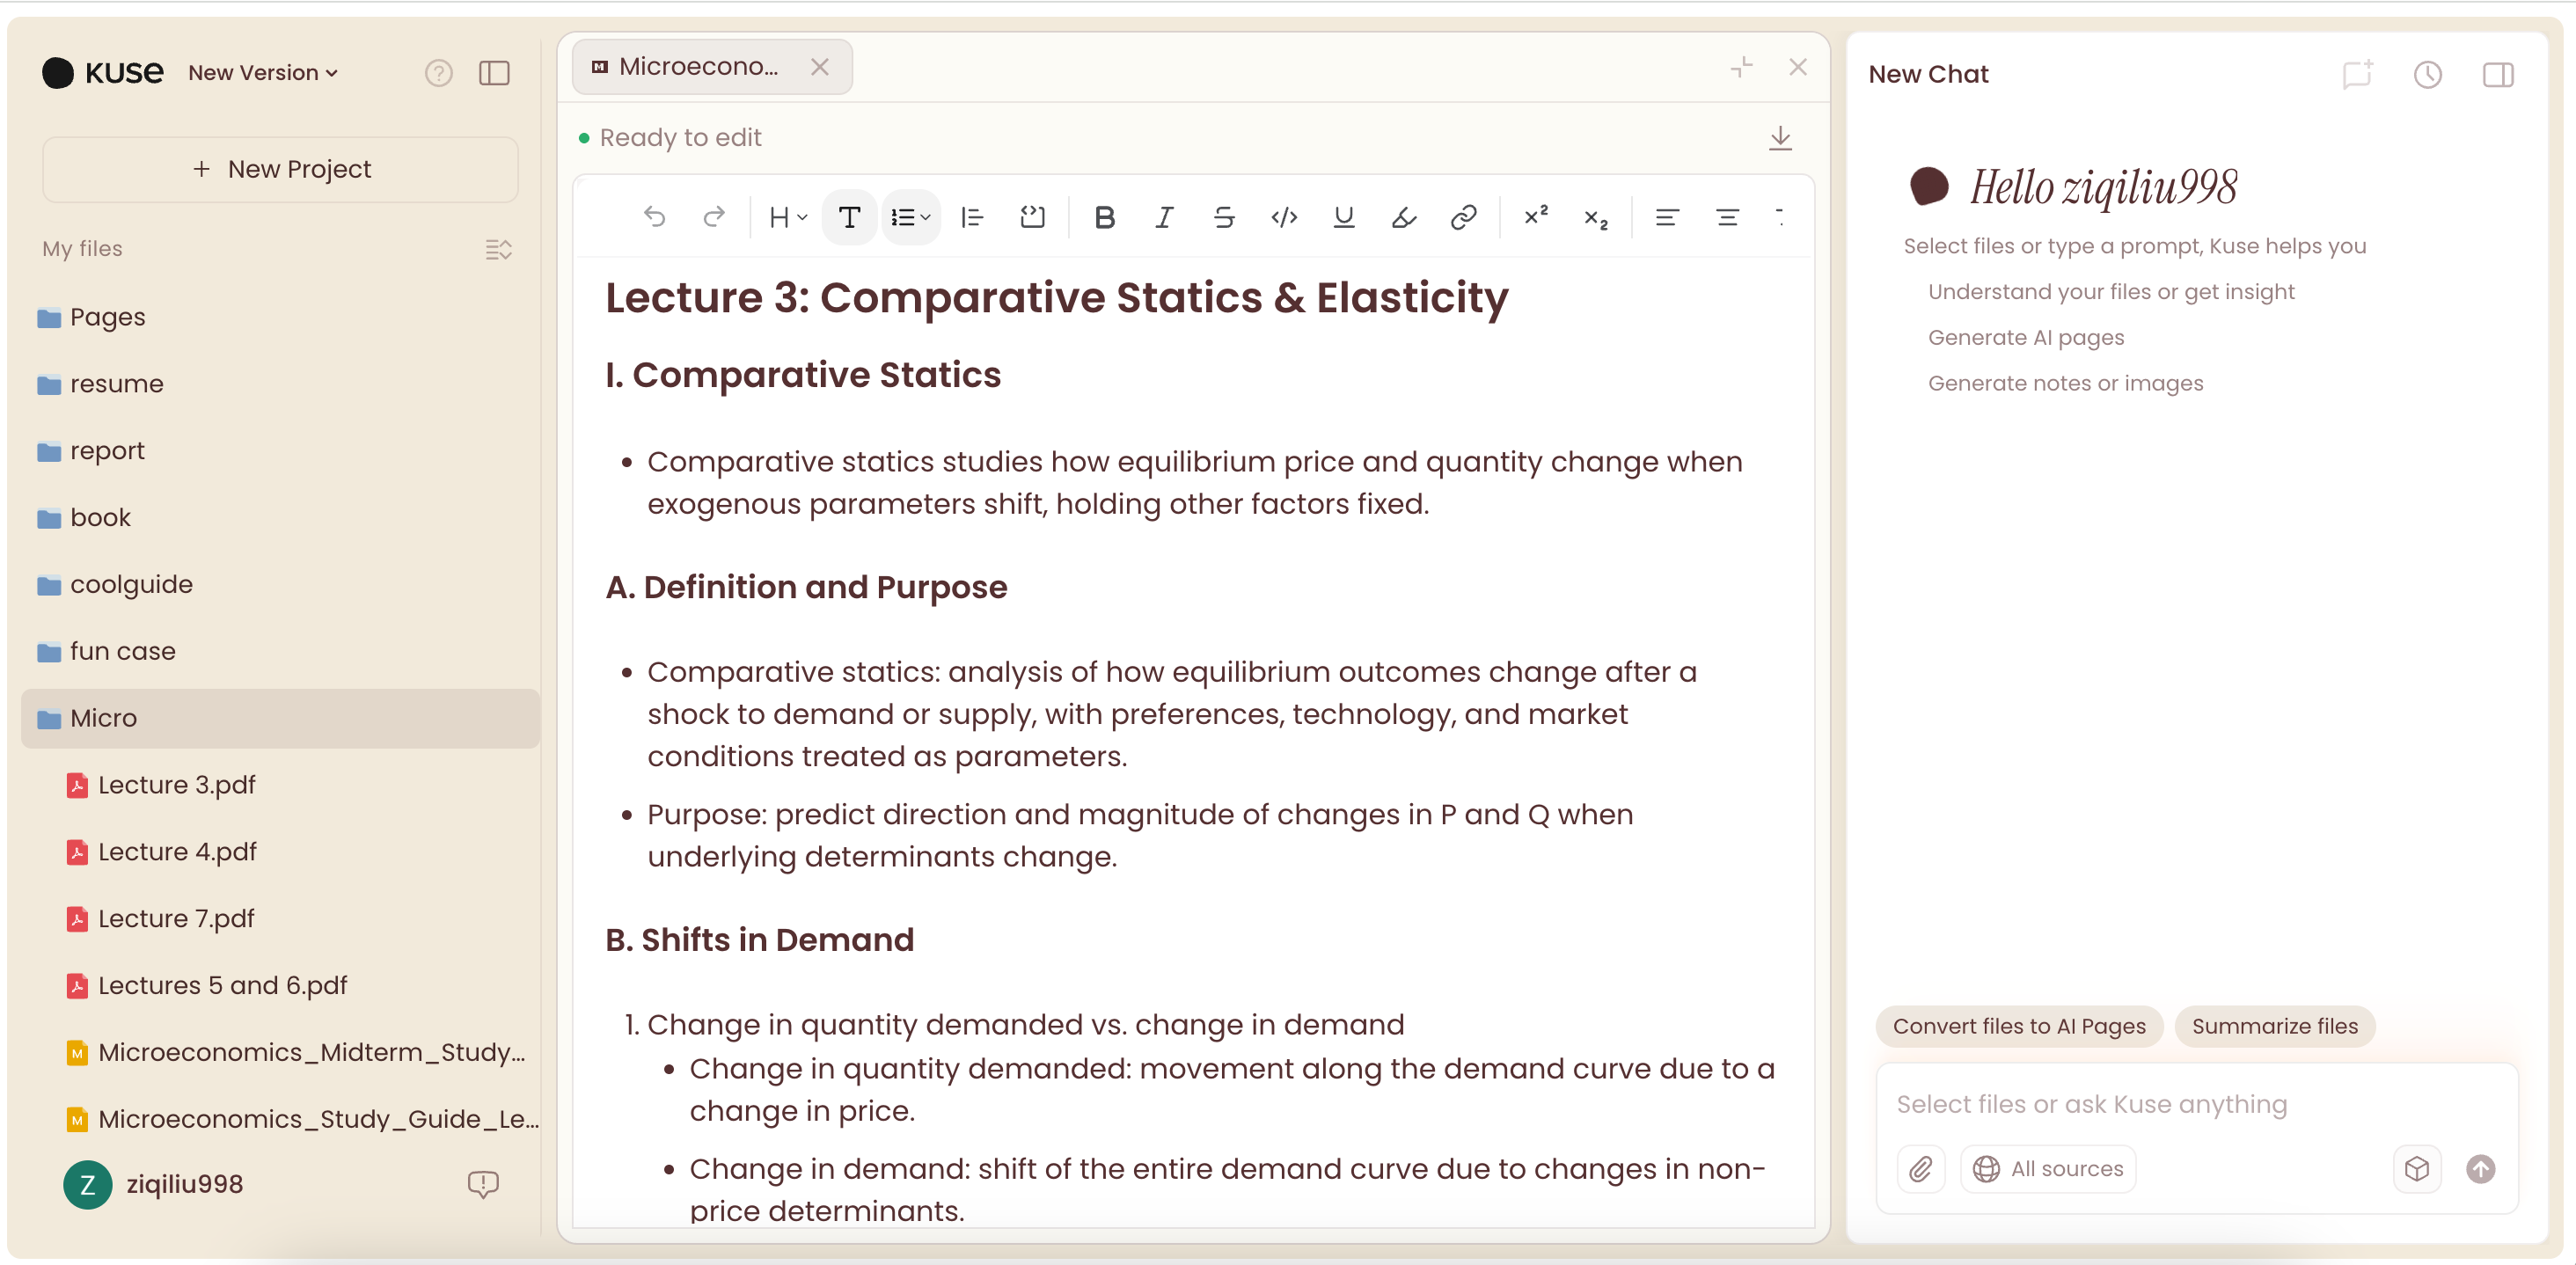Apply strikethrough to text

1223,217
